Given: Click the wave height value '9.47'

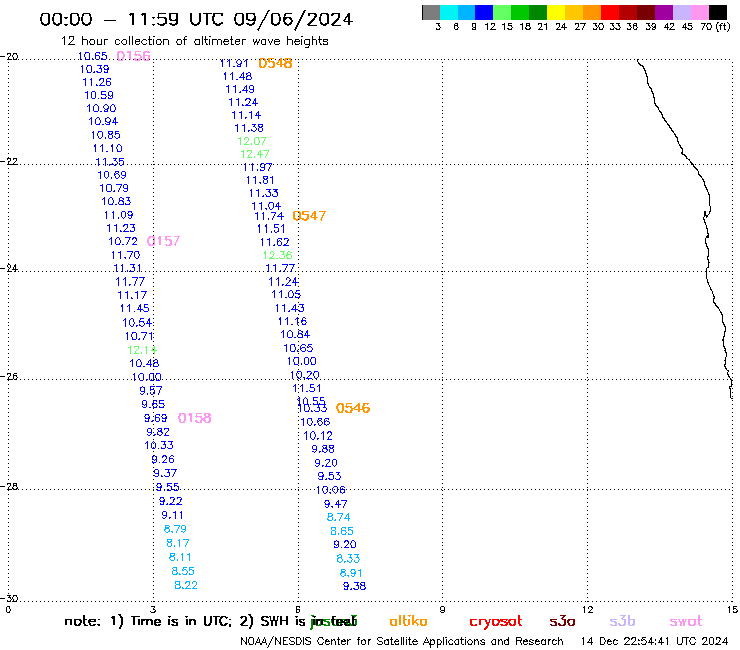Looking at the screenshot, I should pos(336,504).
